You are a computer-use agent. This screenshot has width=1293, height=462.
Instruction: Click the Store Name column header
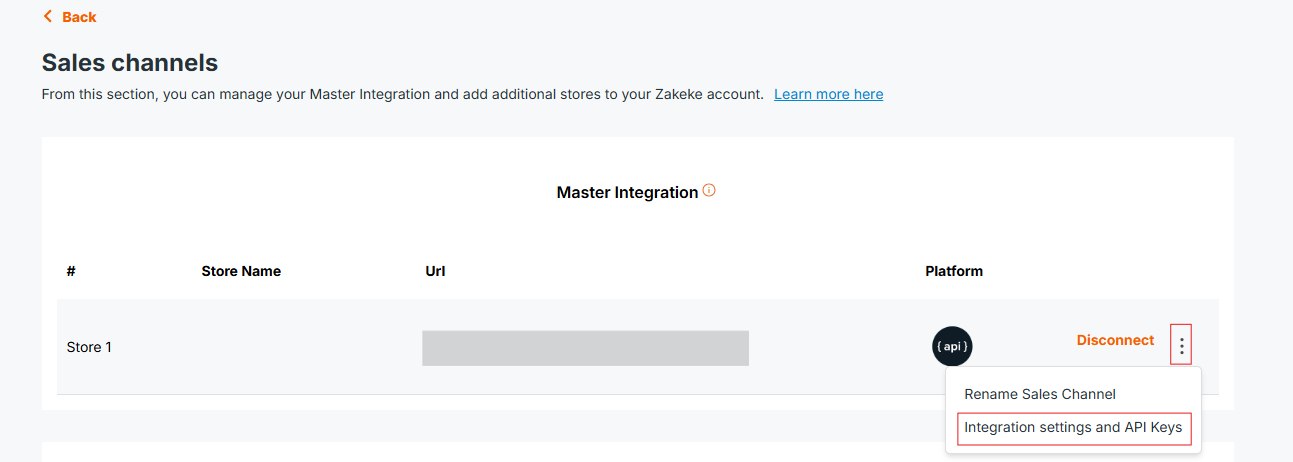[241, 271]
